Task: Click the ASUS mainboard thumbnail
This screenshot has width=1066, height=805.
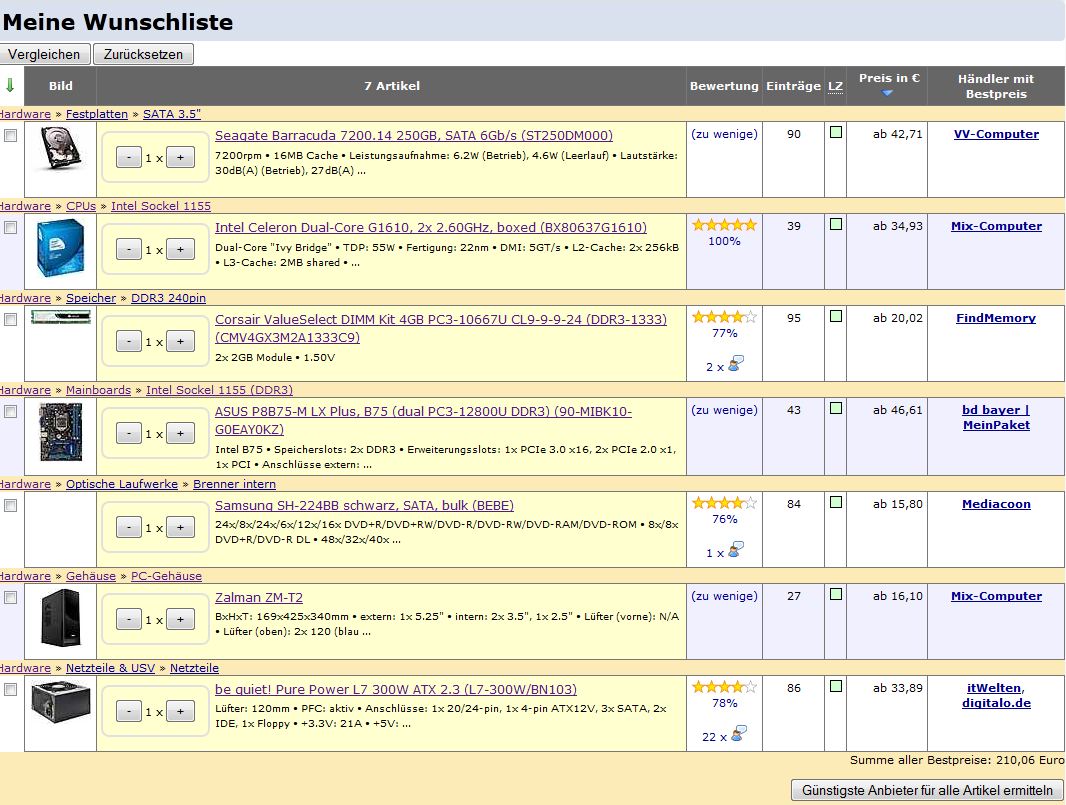Action: coord(61,432)
